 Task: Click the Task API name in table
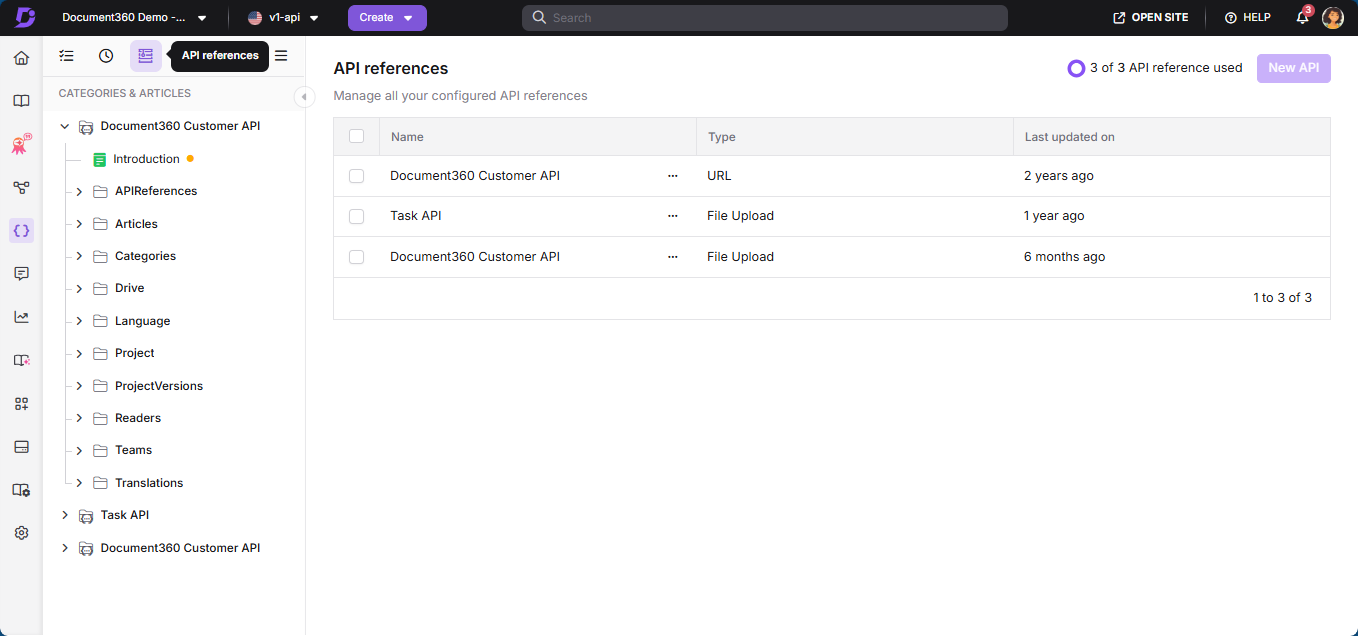(x=415, y=216)
